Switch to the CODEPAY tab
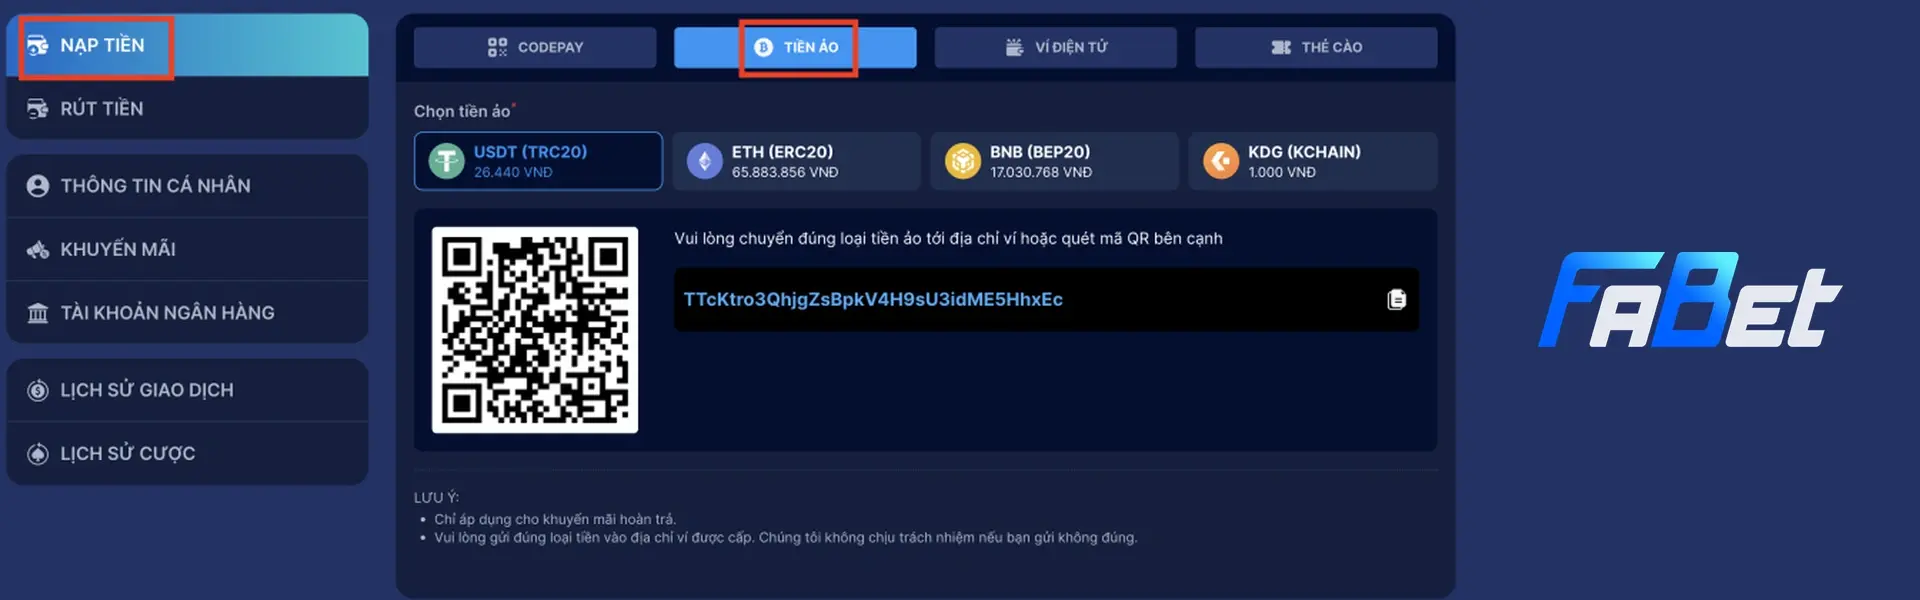The height and width of the screenshot is (600, 1920). [535, 47]
